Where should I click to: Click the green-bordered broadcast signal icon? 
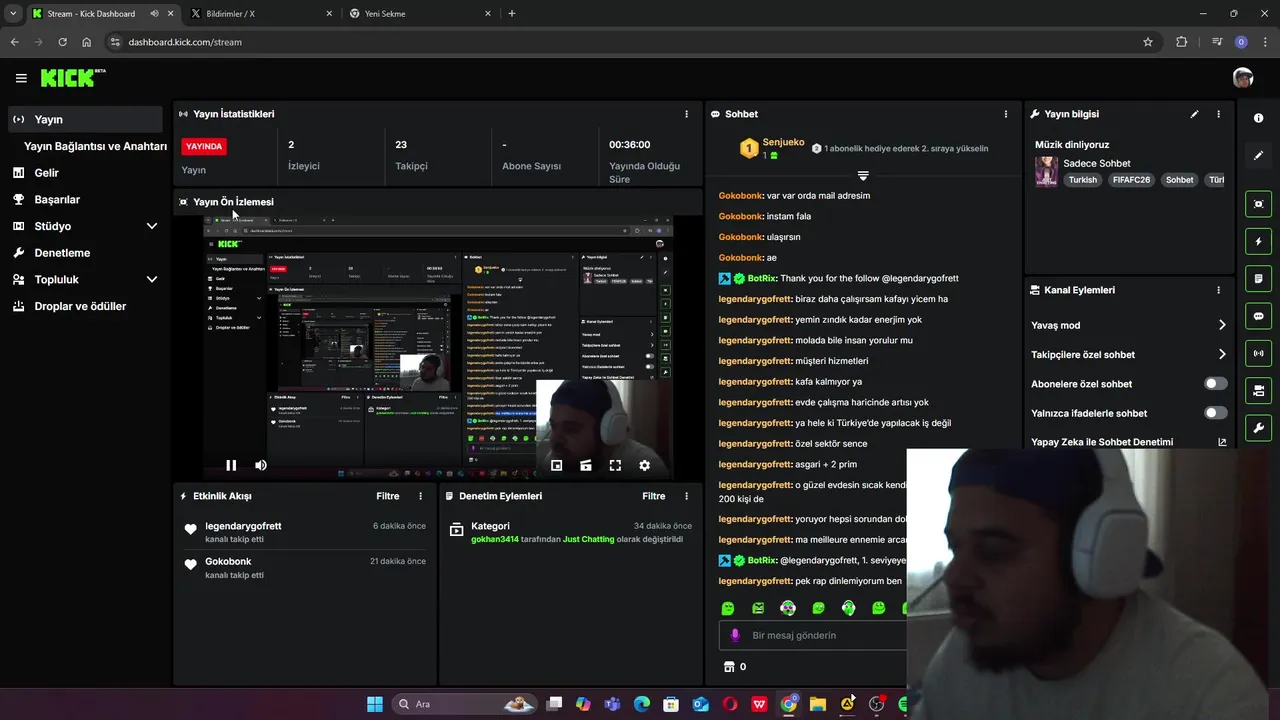[x=1258, y=353]
